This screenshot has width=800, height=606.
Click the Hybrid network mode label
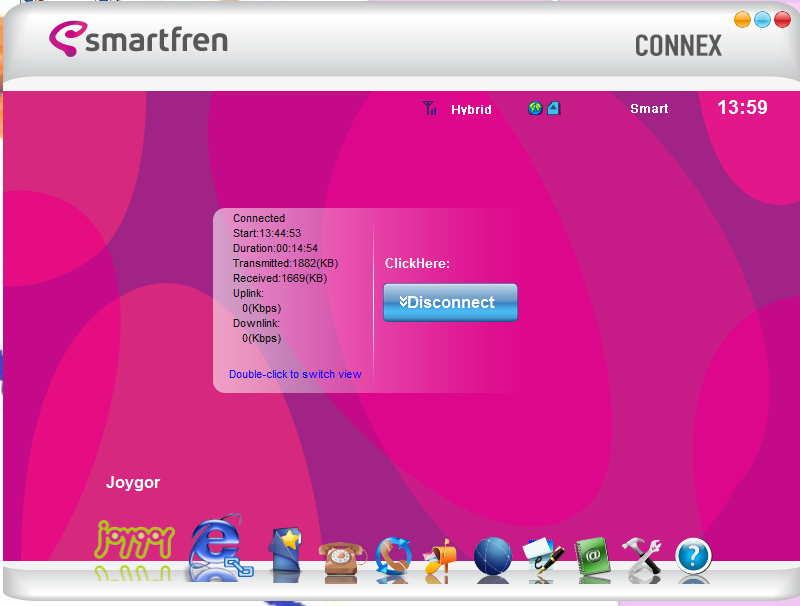(x=471, y=110)
